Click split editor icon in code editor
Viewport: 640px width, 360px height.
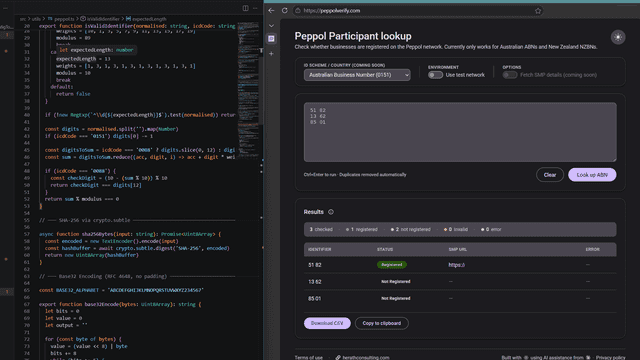coord(245,8)
